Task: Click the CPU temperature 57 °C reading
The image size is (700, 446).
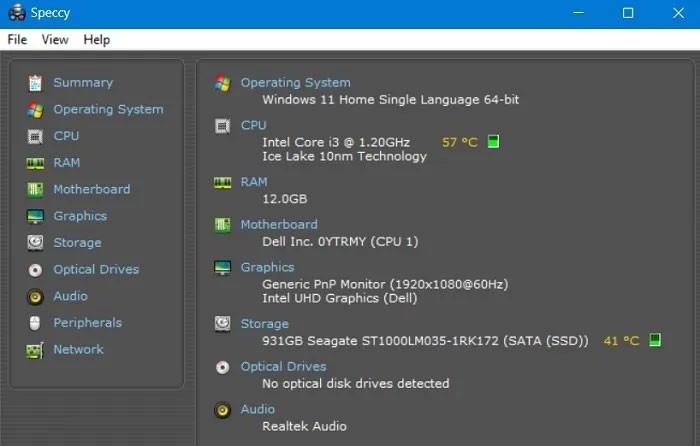Action: coord(459,142)
